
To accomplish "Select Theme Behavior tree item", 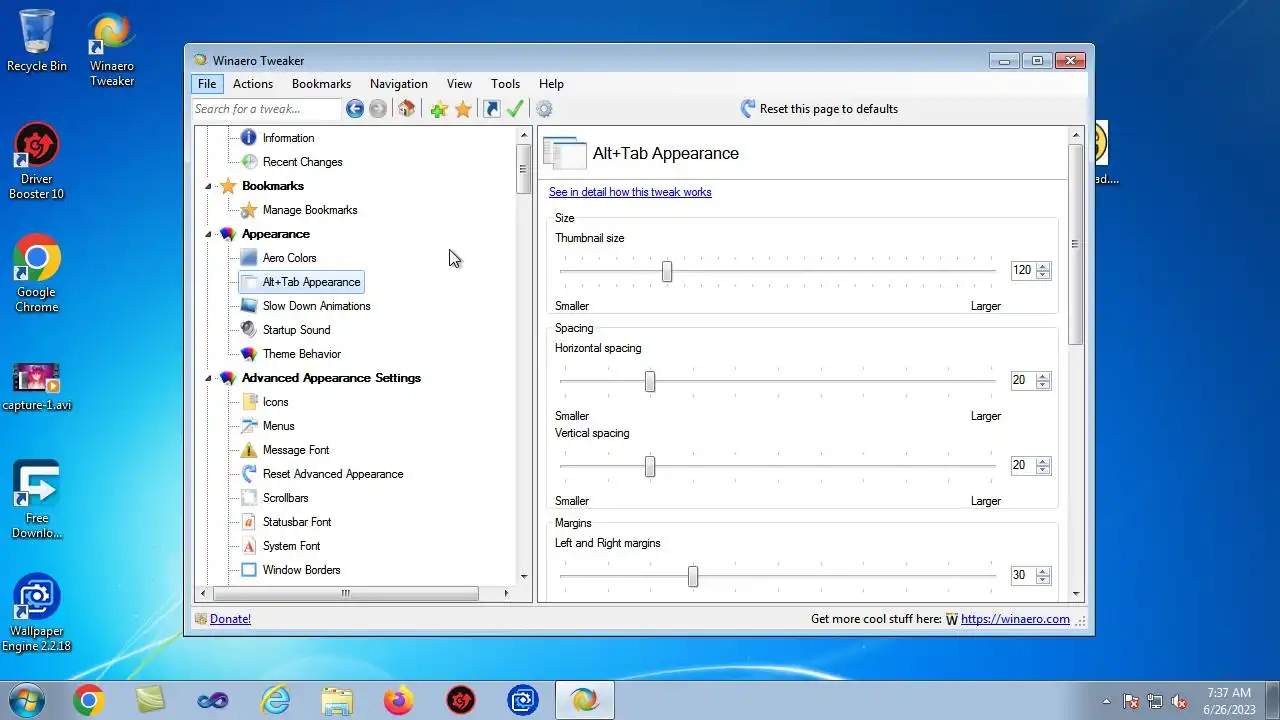I will click(x=301, y=354).
